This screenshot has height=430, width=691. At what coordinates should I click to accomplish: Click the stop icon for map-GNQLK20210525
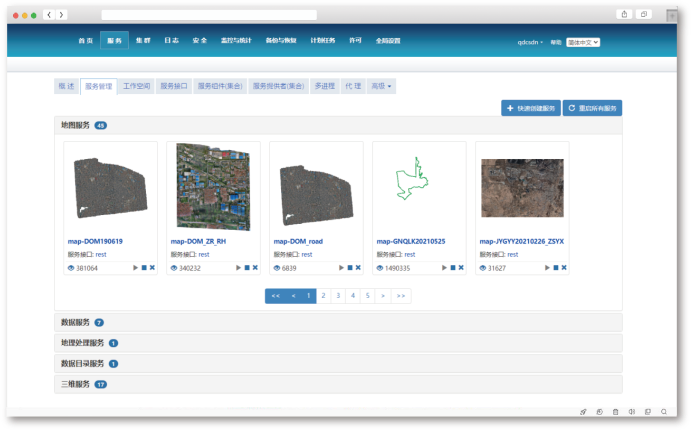[x=453, y=268]
